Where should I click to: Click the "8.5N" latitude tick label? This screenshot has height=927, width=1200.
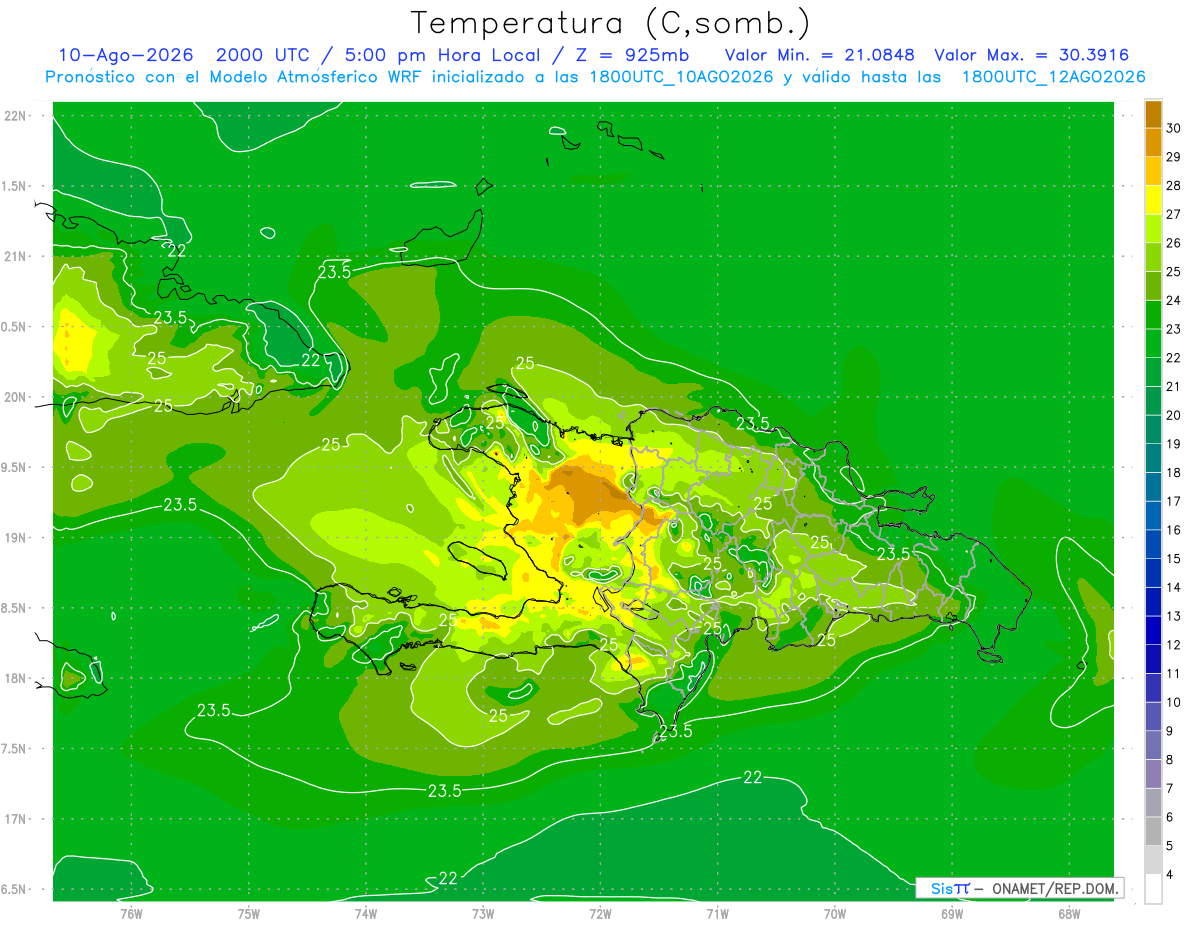click(x=15, y=608)
